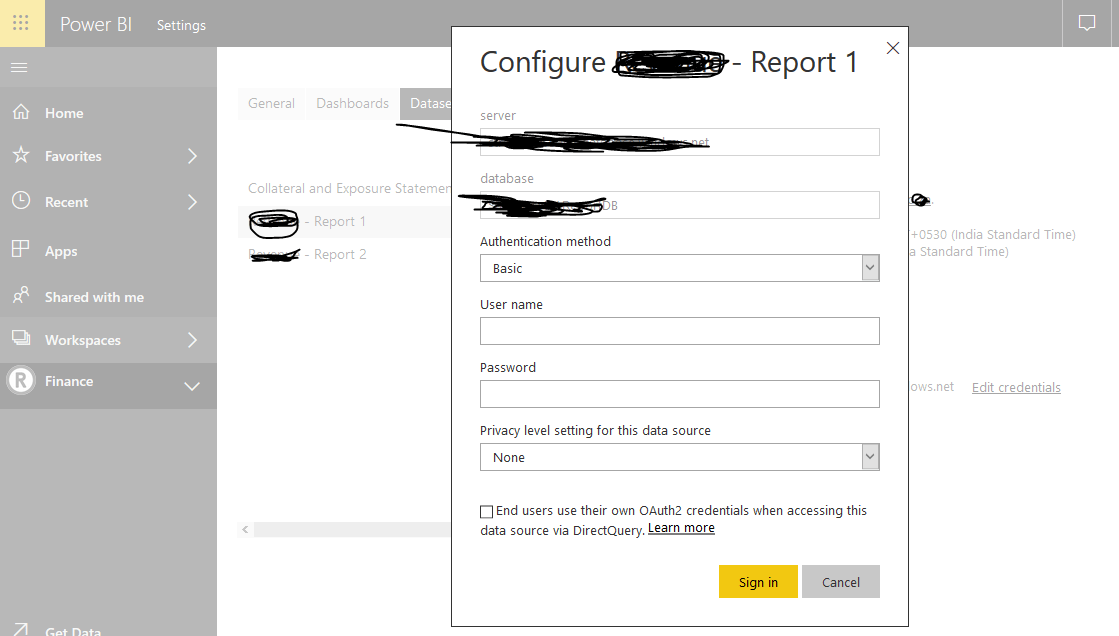
Task: Close the Configure dialog
Action: (892, 48)
